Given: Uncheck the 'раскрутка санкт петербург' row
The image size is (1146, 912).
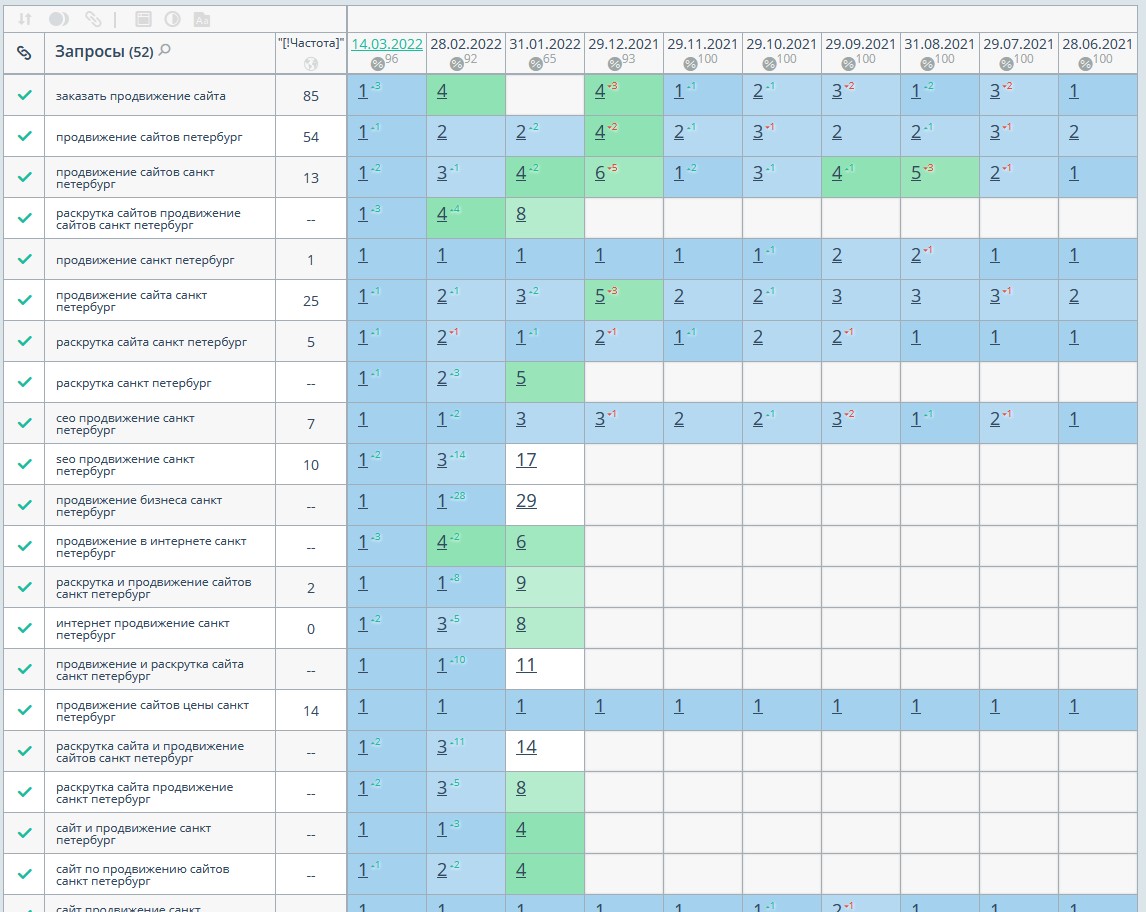Looking at the screenshot, I should tap(25, 382).
